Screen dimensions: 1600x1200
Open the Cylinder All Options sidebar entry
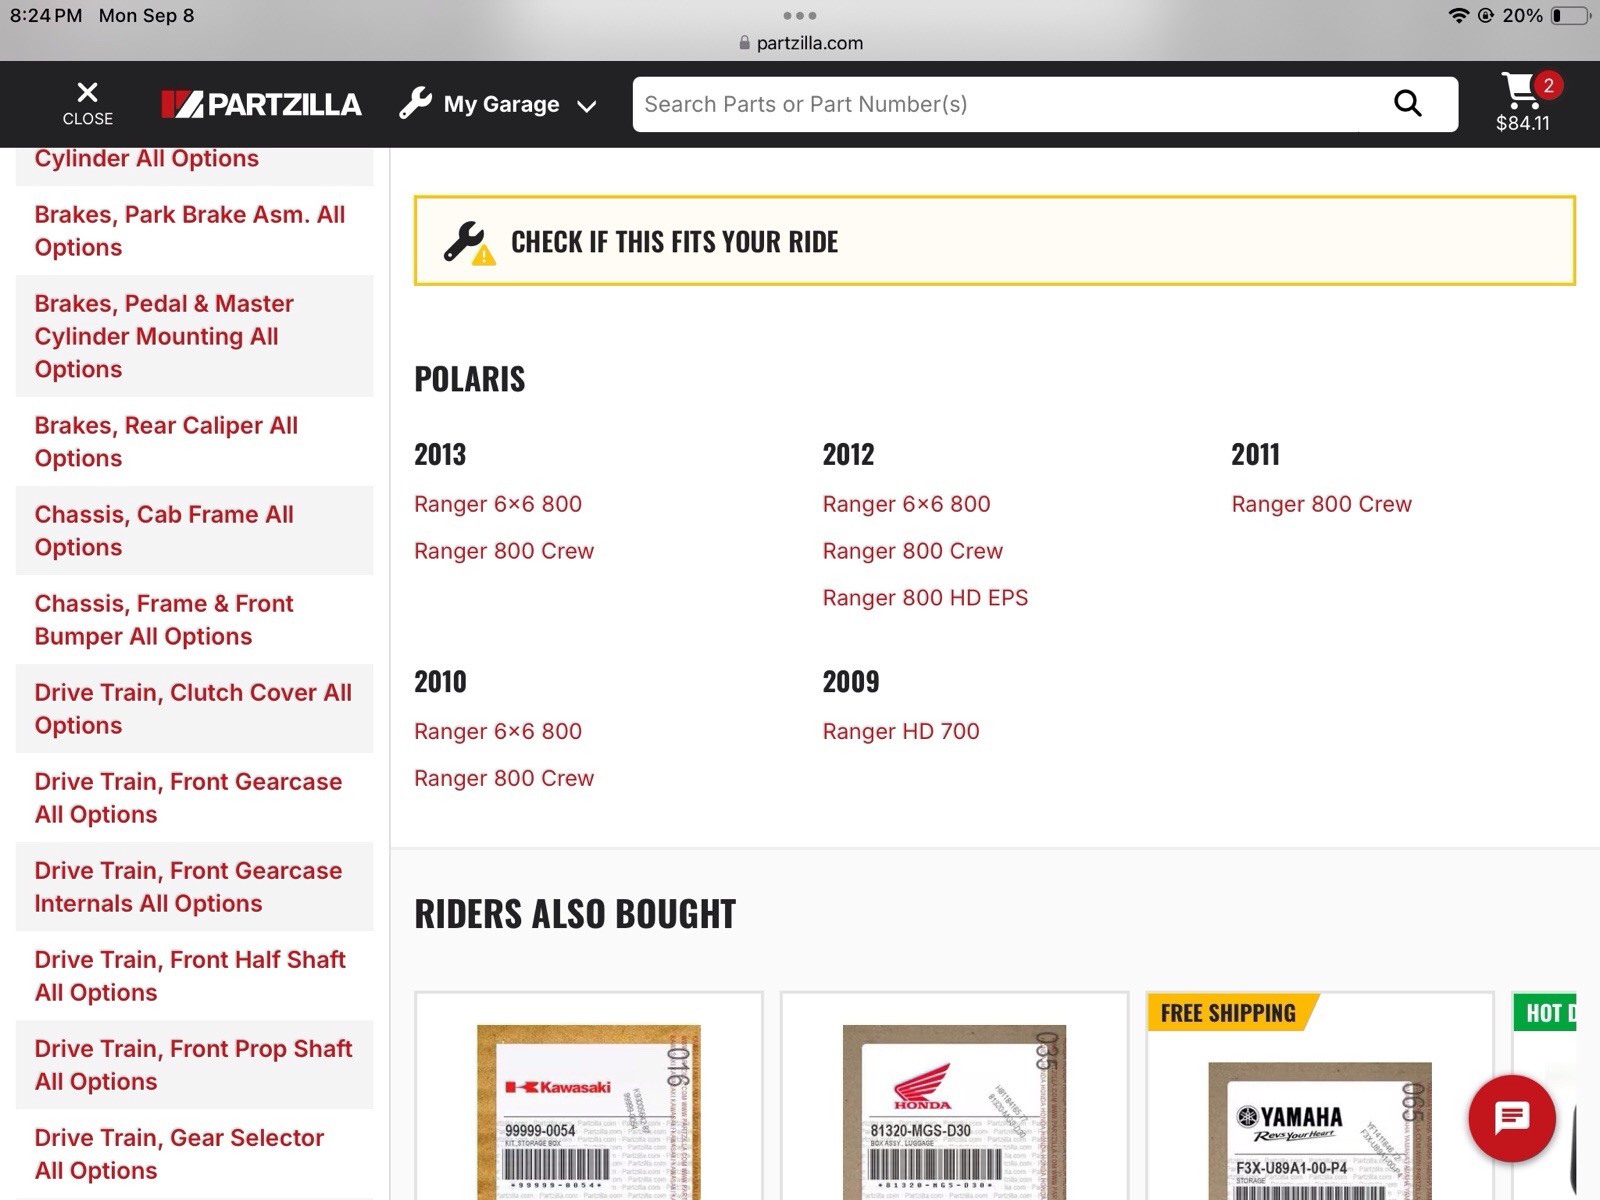coord(195,165)
